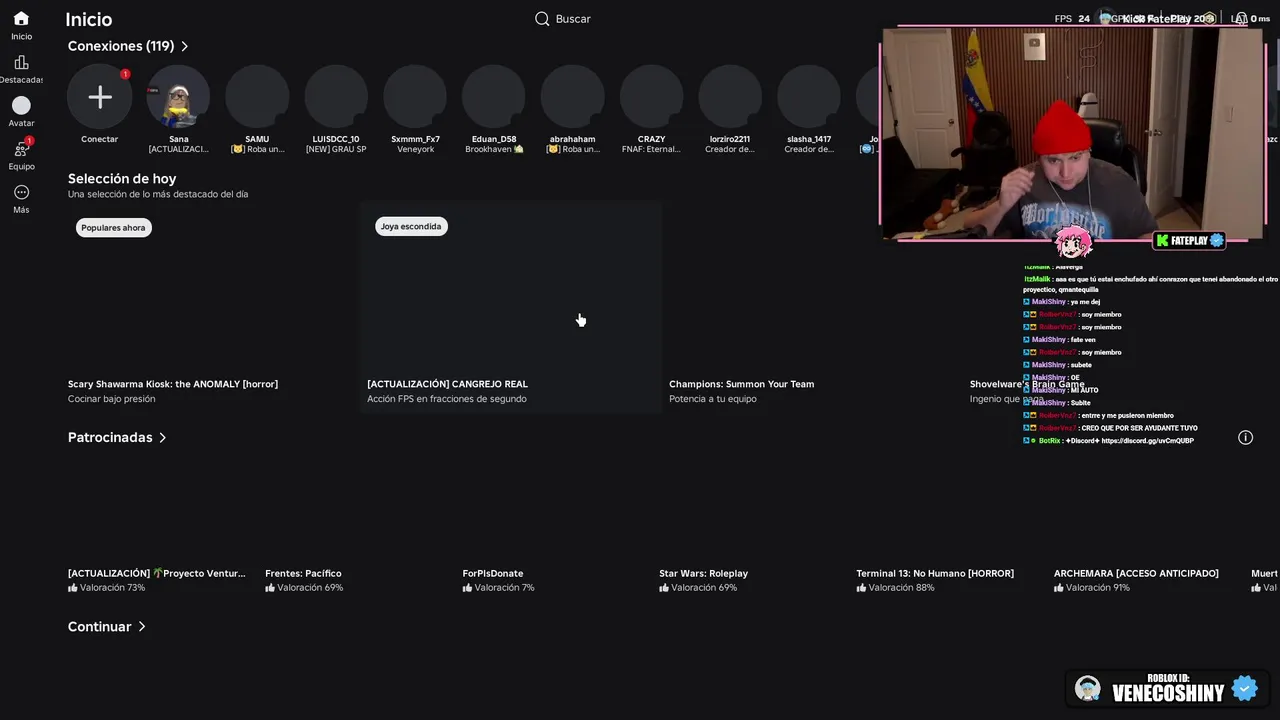
Task: Click the Discord link in chat
Action: [x=1147, y=441]
